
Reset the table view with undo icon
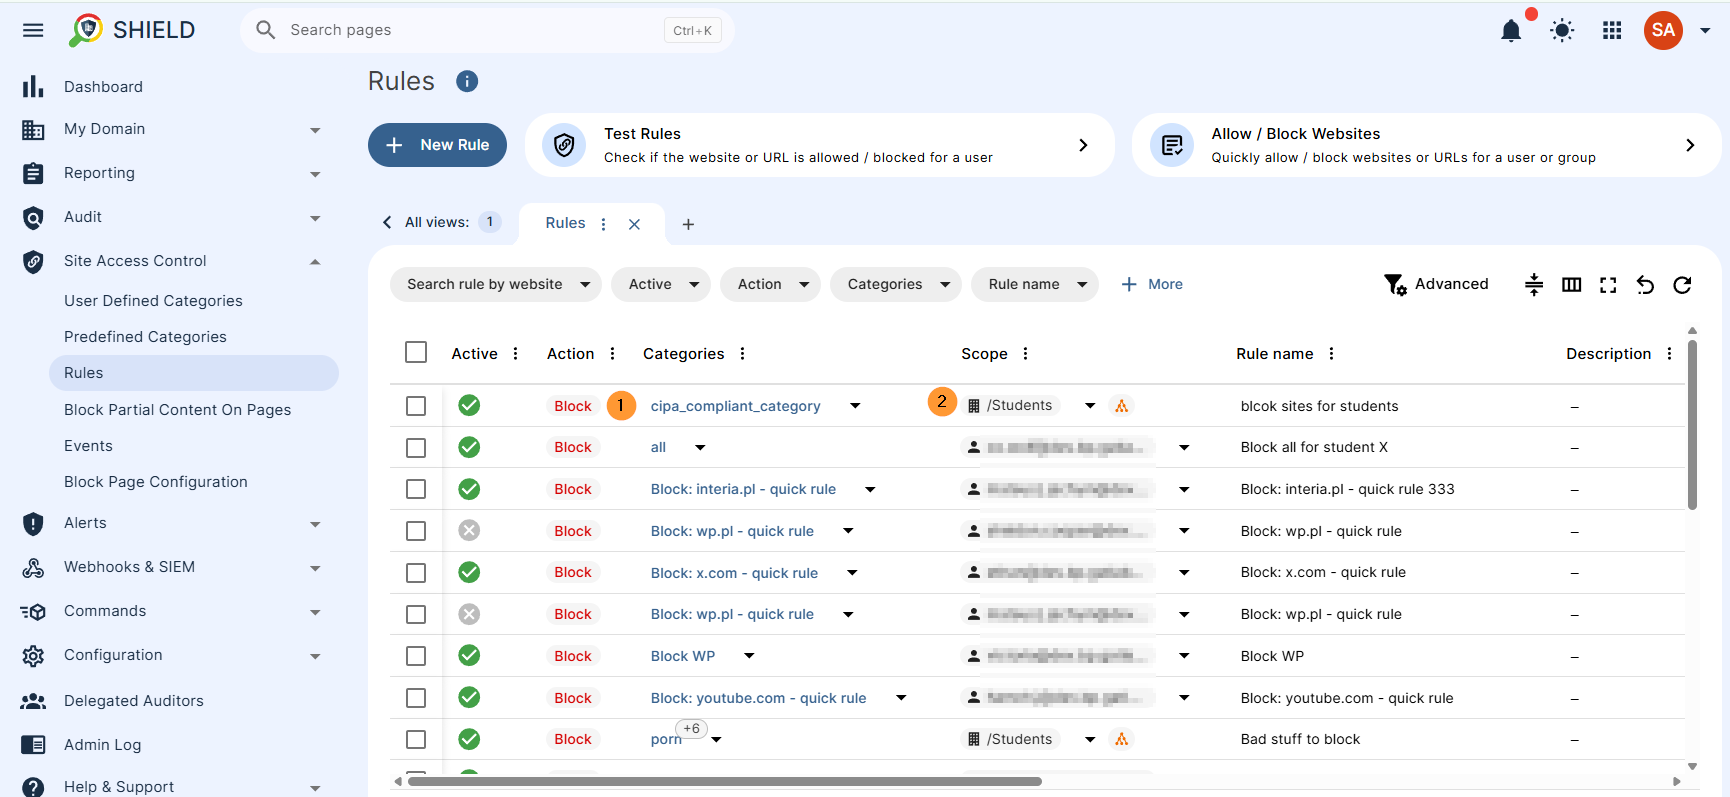pos(1645,285)
